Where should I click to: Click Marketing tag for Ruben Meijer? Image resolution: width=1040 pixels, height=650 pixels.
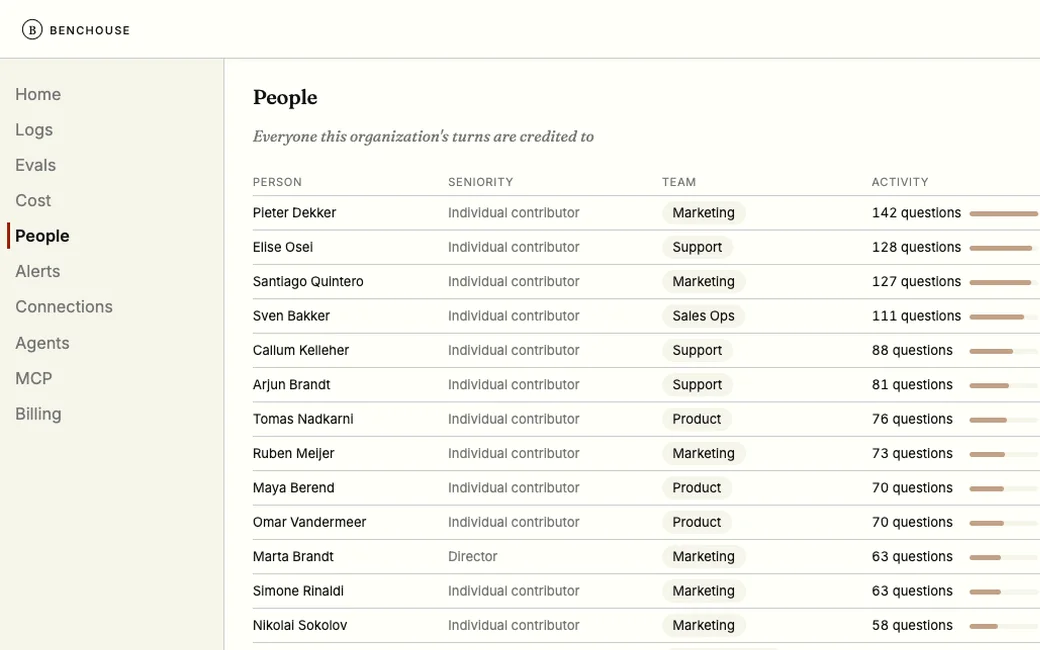[704, 454]
